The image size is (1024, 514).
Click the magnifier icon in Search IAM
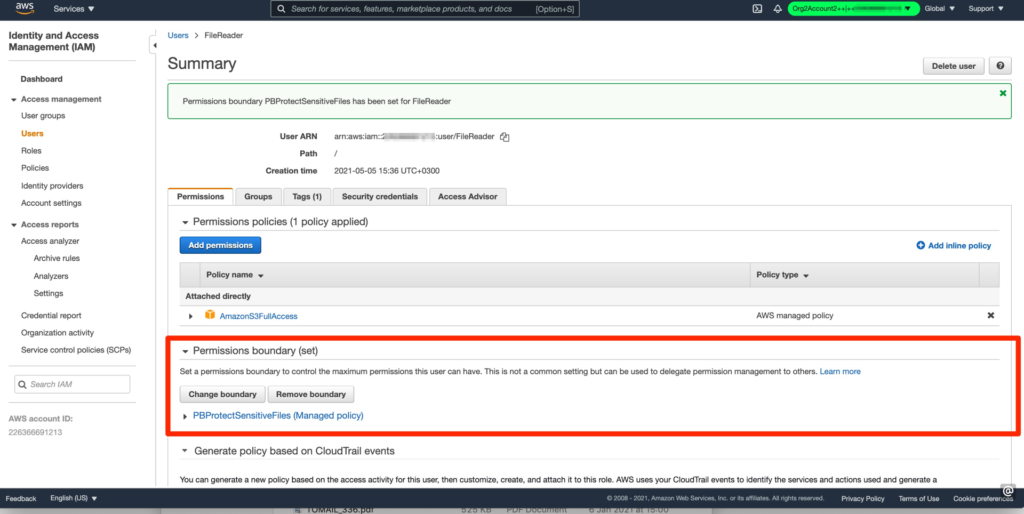pos(23,385)
